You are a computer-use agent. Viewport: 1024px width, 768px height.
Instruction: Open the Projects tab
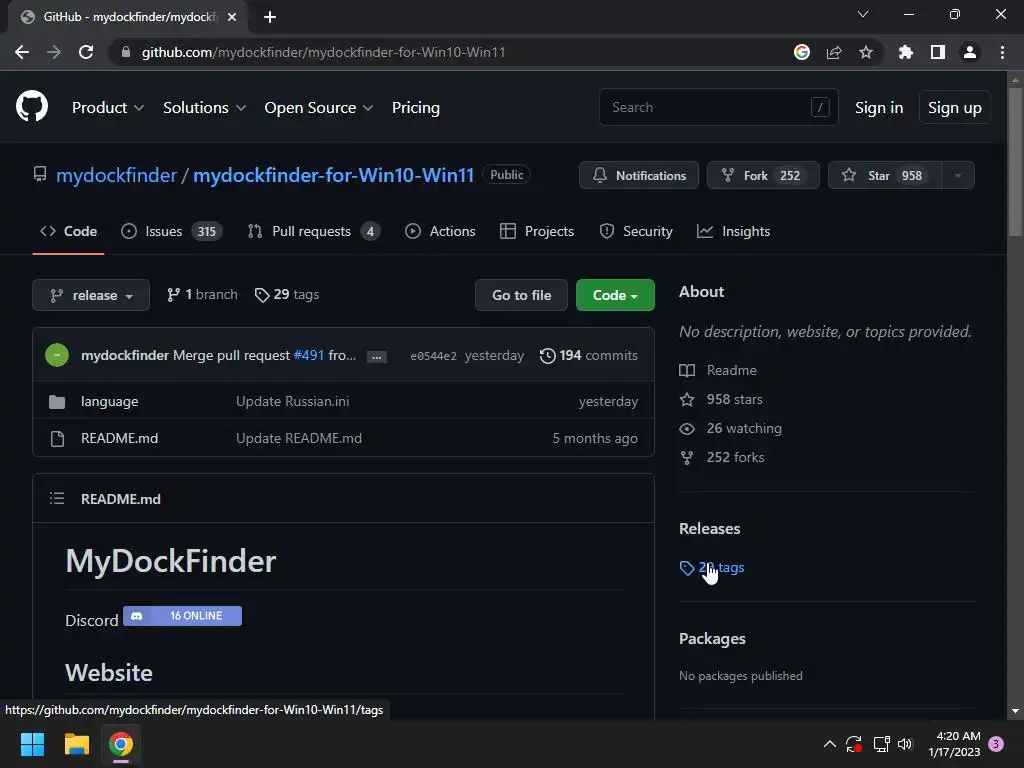537,231
